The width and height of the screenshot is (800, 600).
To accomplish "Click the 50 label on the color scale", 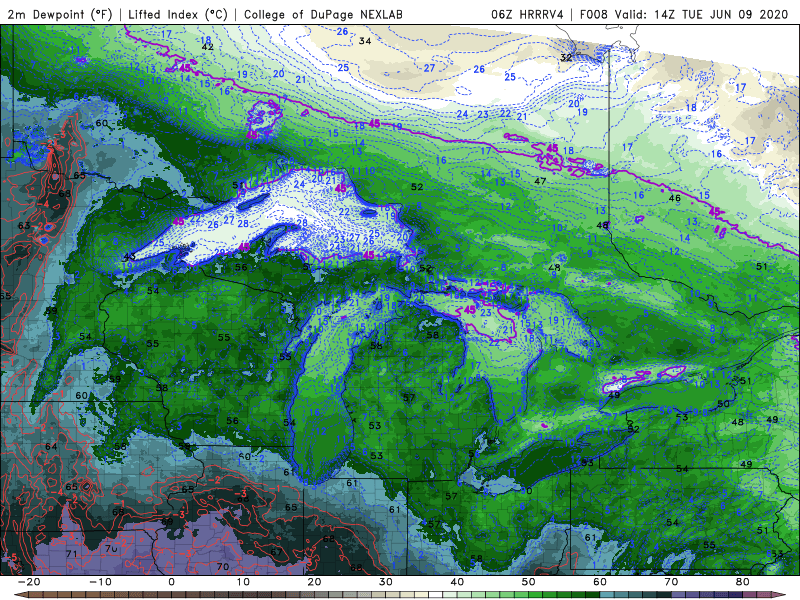I will coord(529,582).
